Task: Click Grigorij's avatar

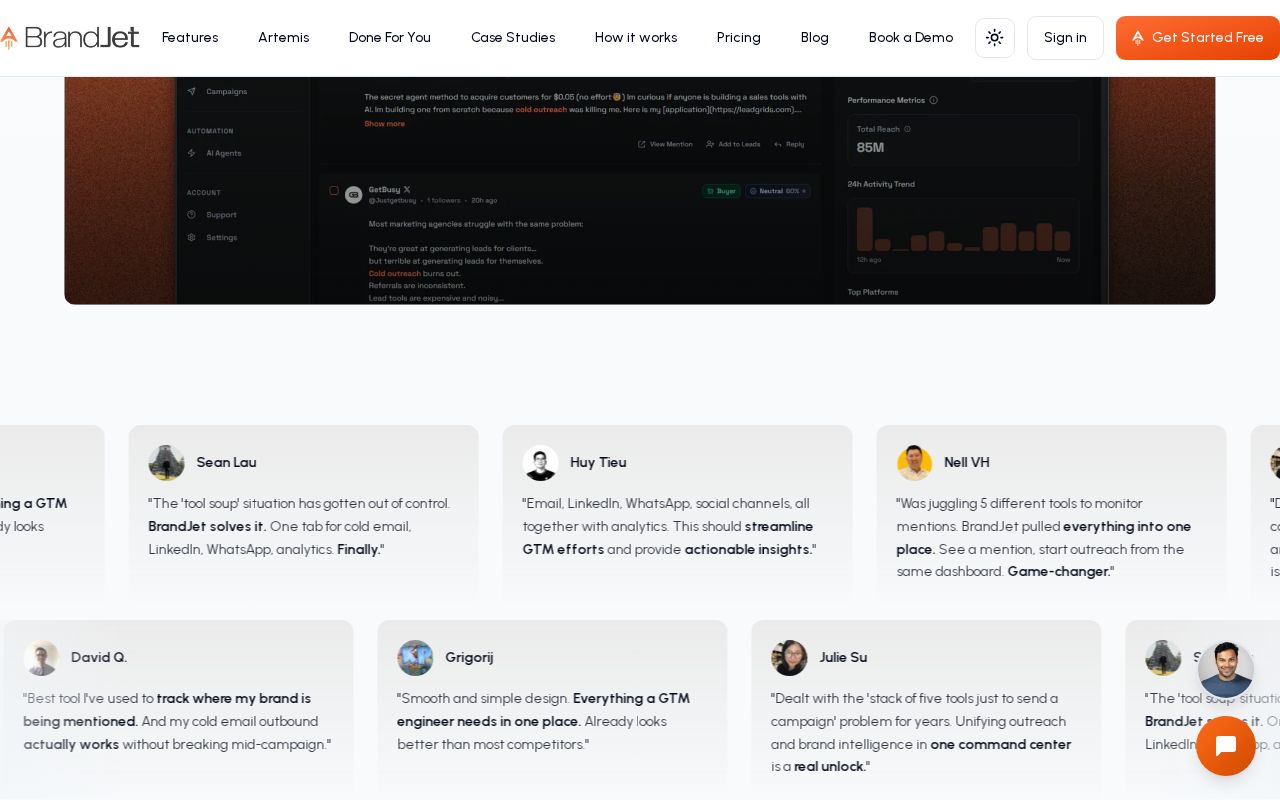Action: (x=415, y=658)
